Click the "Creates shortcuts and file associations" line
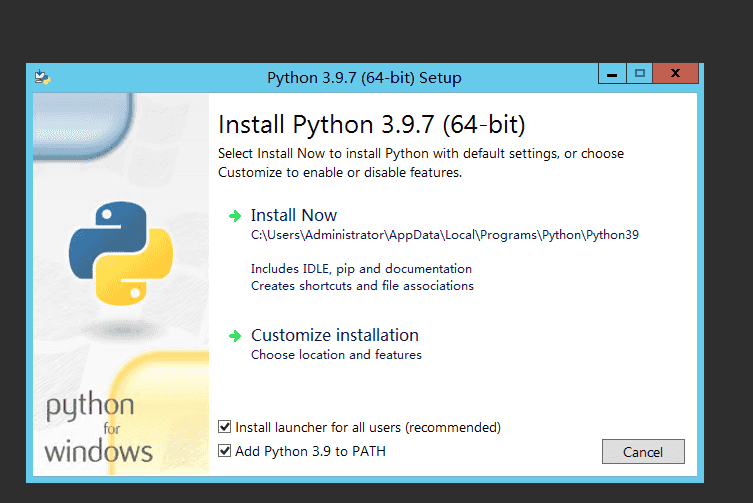Screen dimensions: 753x503 [x=362, y=286]
